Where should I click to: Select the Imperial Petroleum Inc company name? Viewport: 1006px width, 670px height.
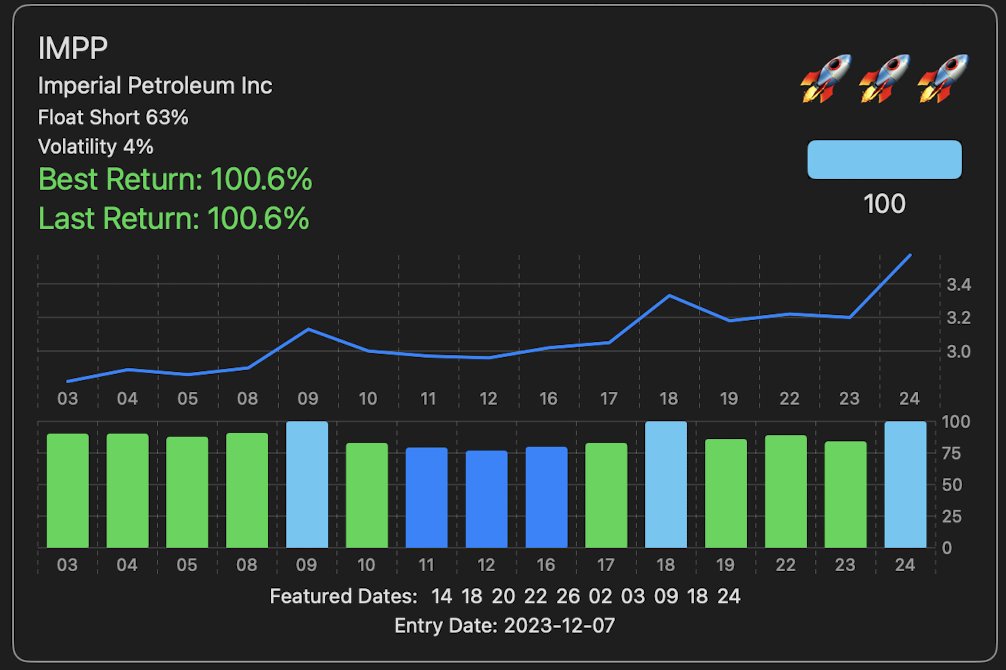coord(155,85)
